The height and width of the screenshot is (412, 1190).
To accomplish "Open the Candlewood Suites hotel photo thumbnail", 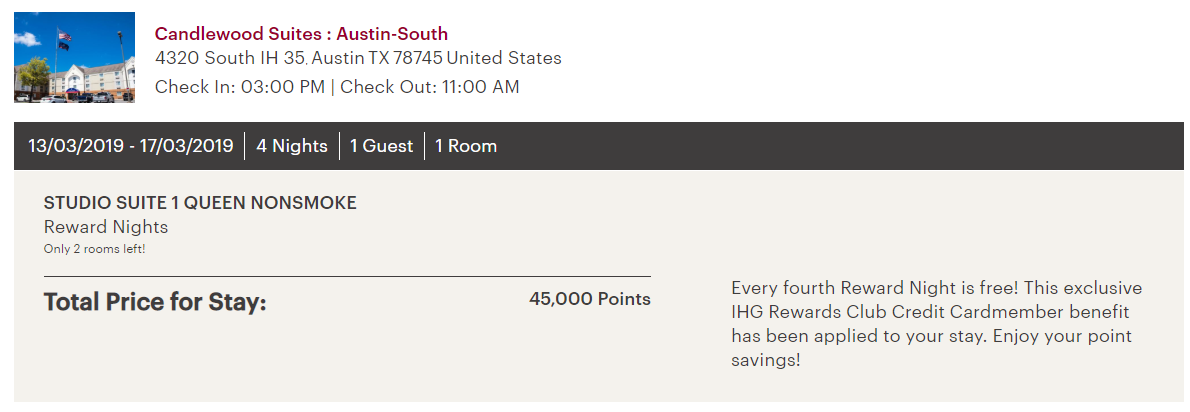I will click(x=74, y=57).
